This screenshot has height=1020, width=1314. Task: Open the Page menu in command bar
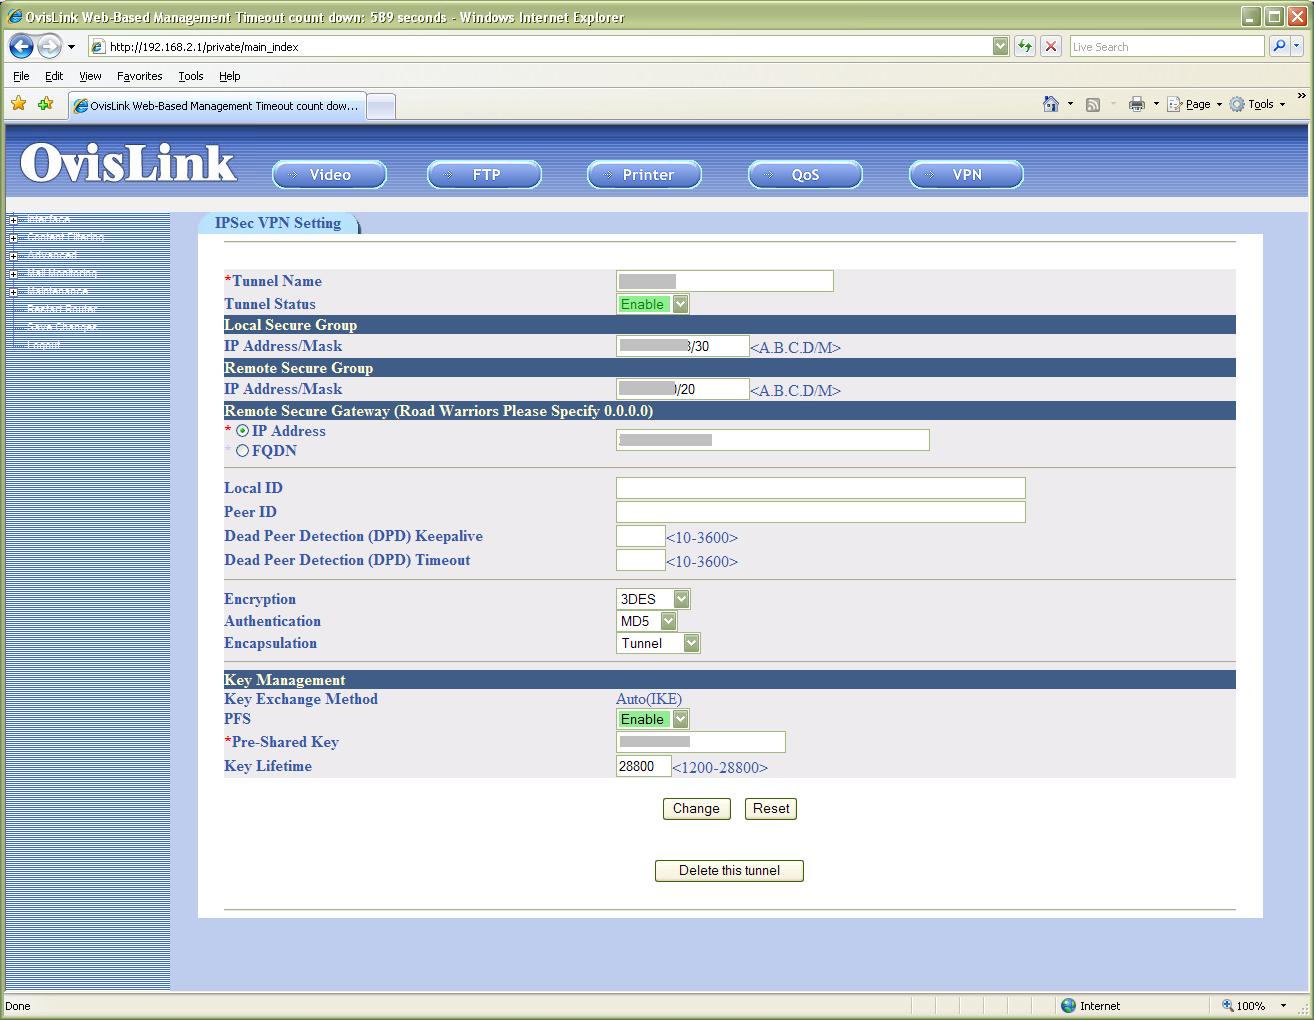1194,104
